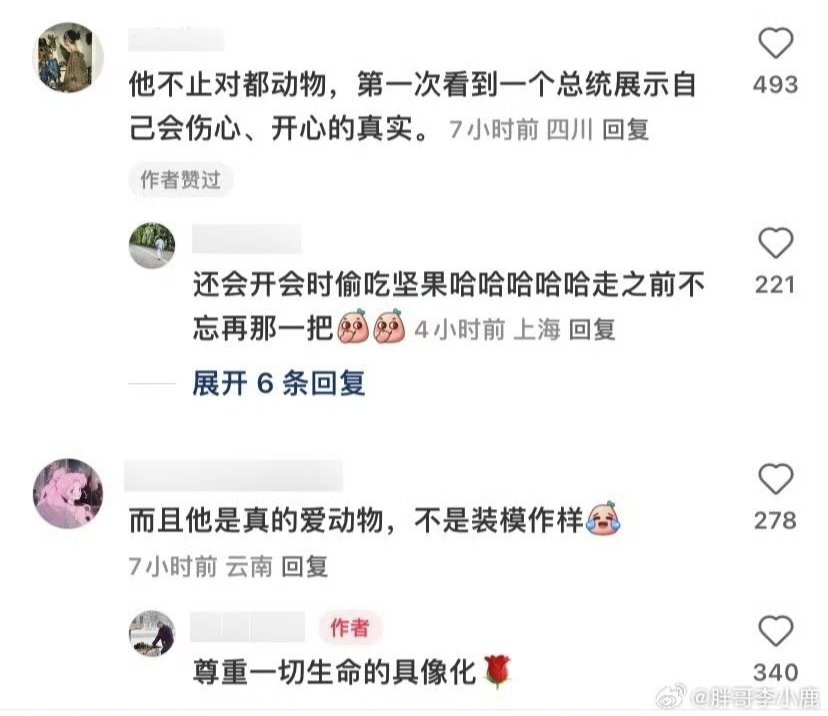Tap the rose emoji in author's reply
The image size is (828, 716).
pyautogui.click(x=497, y=671)
